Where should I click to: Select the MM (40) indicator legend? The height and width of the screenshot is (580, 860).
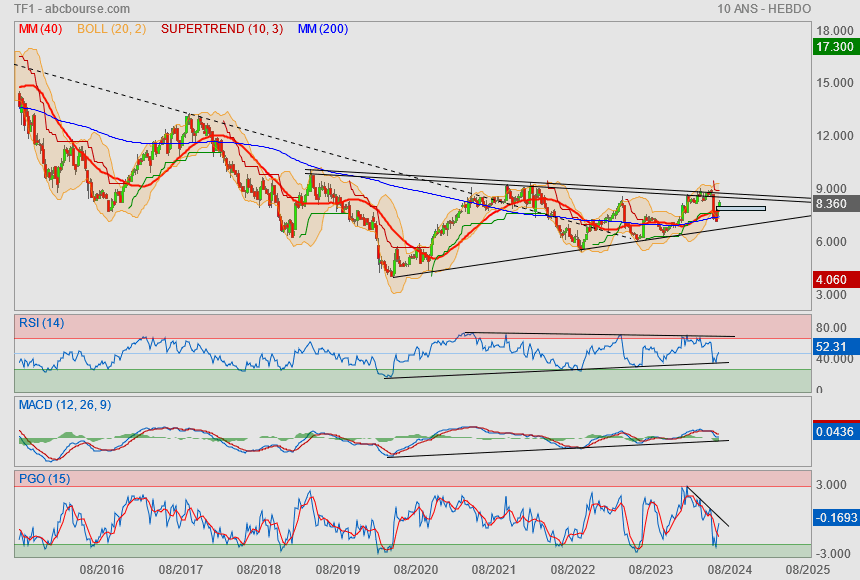[40, 29]
